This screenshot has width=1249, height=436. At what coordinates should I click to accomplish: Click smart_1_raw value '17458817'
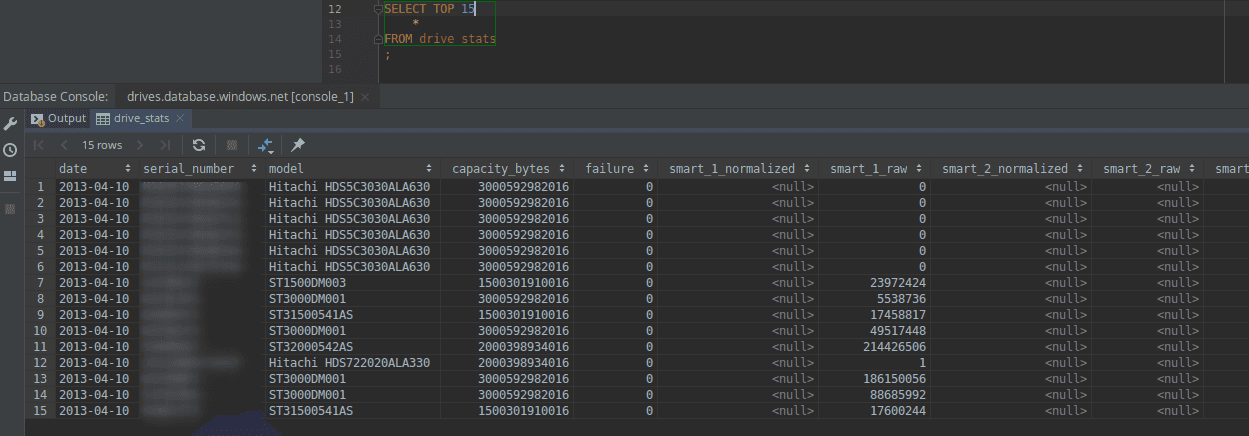(x=896, y=315)
